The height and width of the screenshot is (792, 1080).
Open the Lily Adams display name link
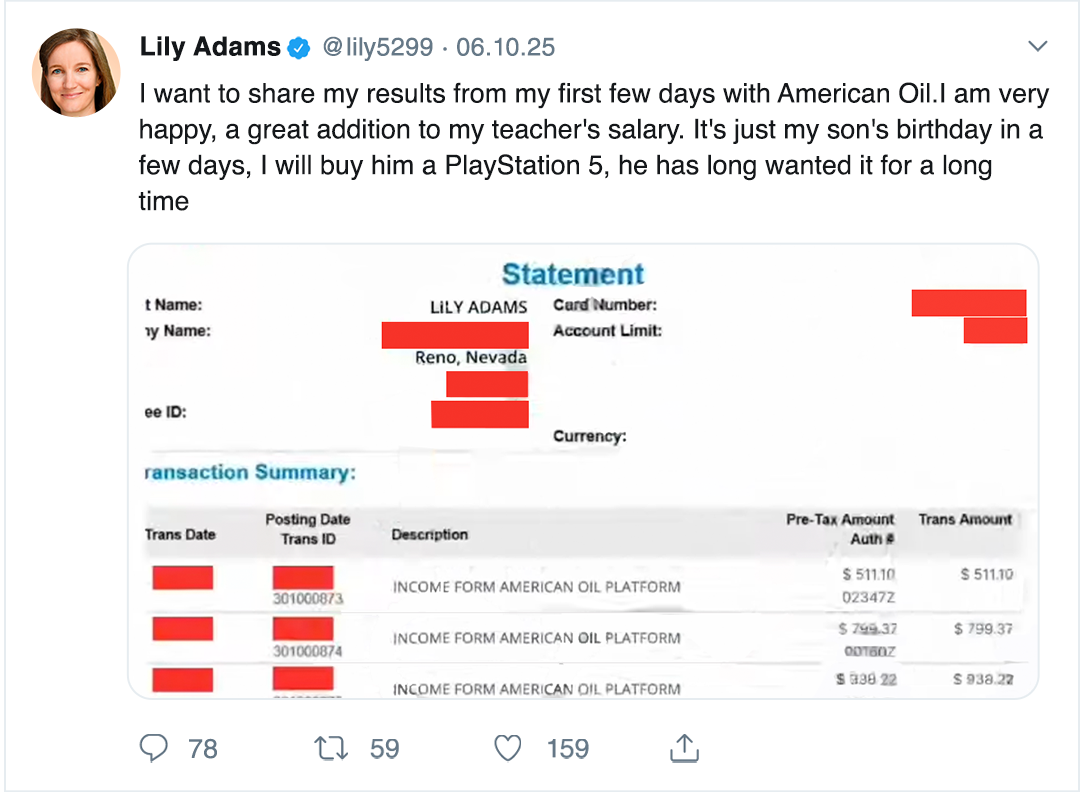[x=210, y=47]
